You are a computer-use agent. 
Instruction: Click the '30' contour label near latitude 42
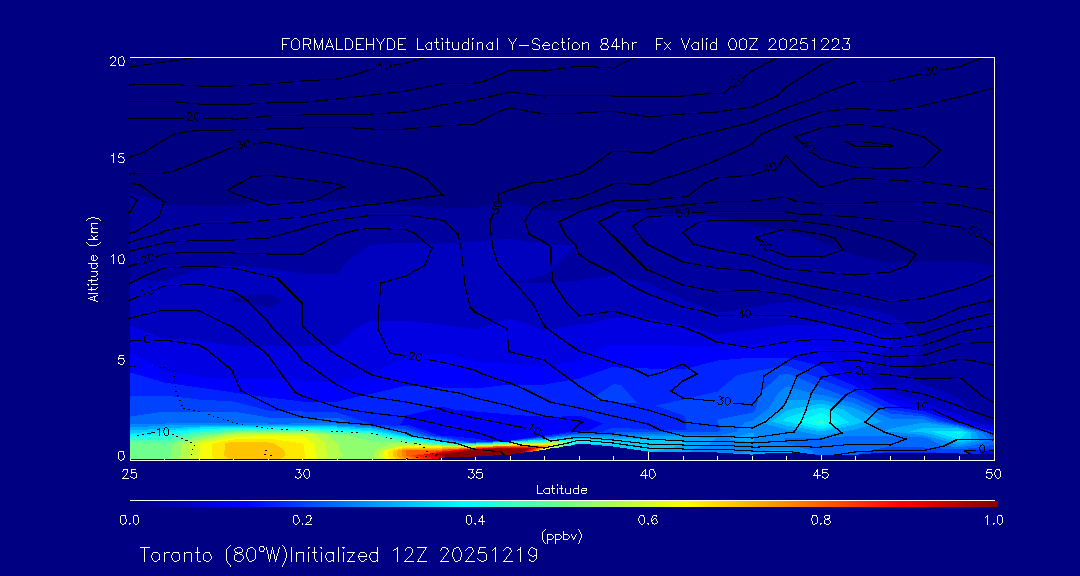pyautogui.click(x=725, y=401)
